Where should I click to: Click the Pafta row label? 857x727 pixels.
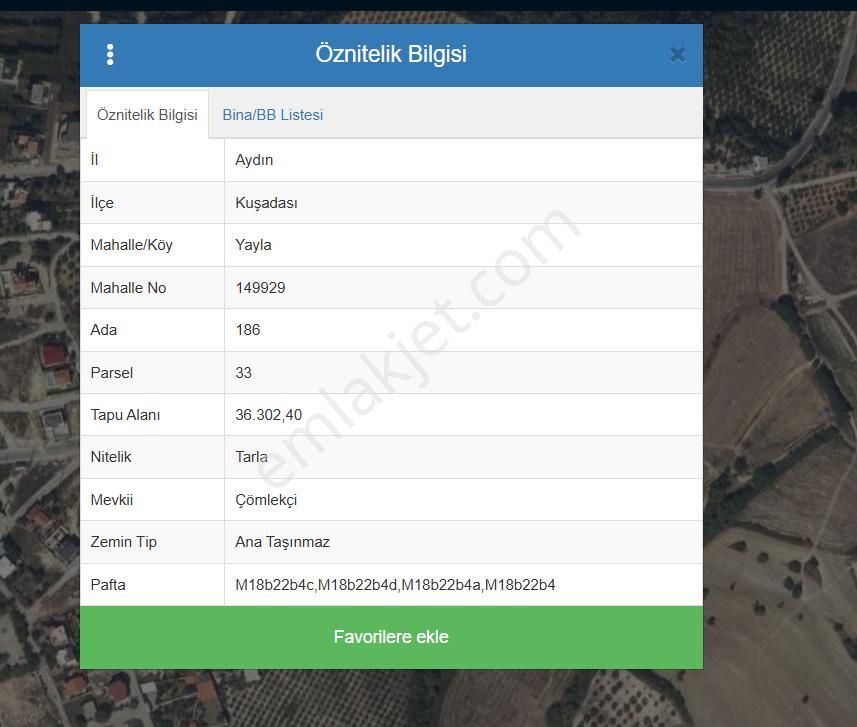[108, 585]
